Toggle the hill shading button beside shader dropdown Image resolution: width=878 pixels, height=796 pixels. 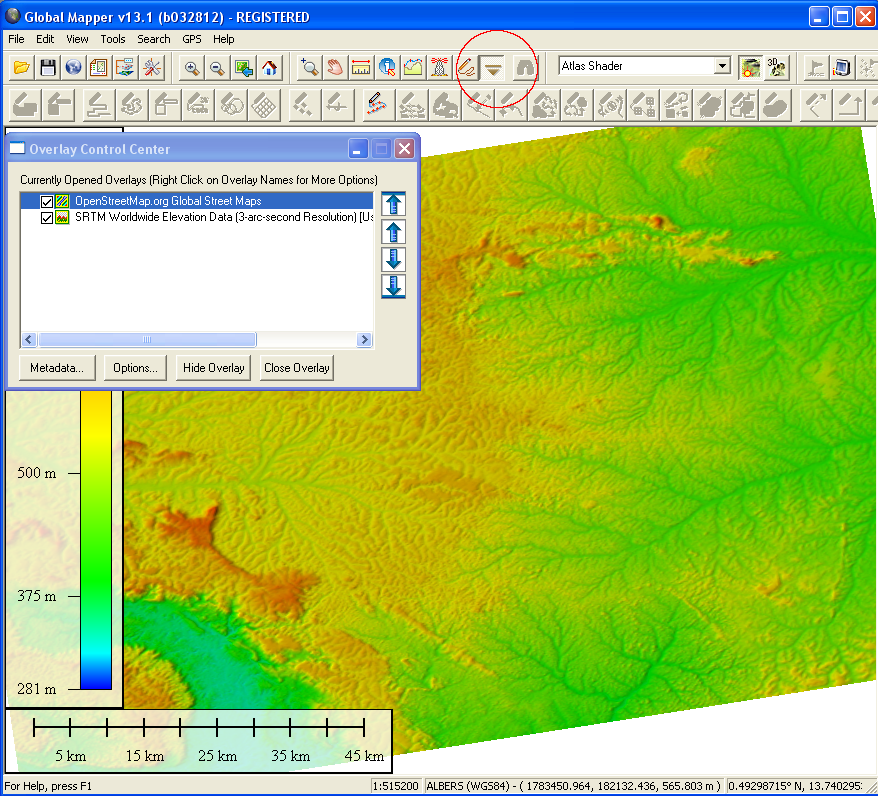[750, 67]
